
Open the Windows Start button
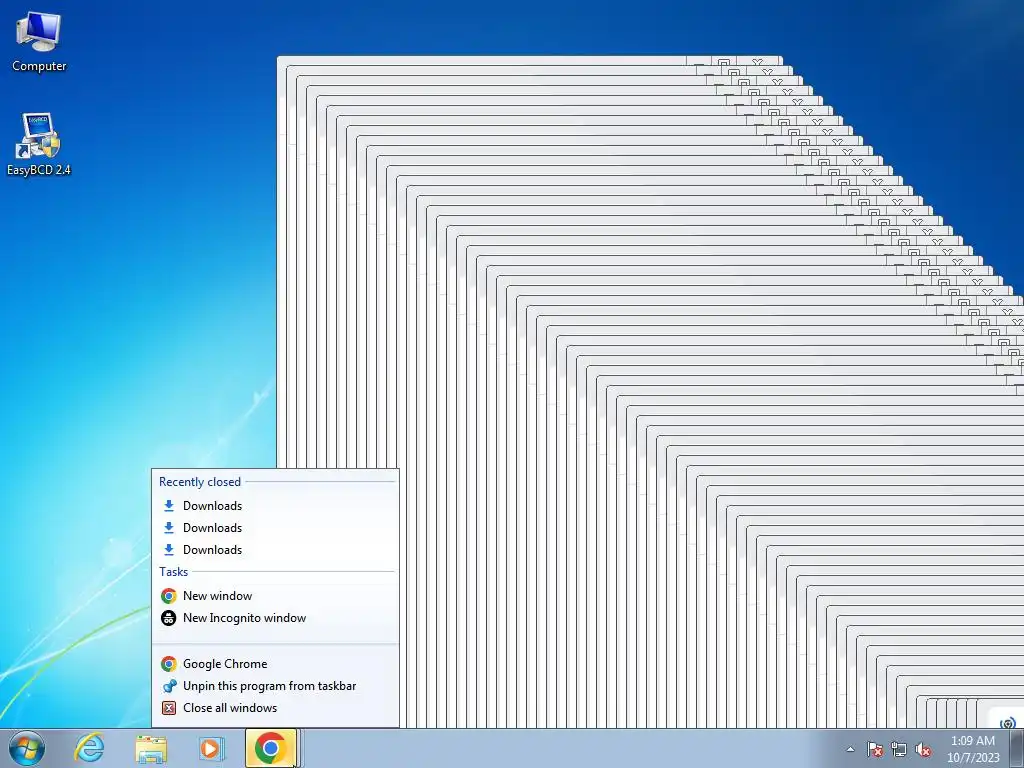(x=27, y=748)
